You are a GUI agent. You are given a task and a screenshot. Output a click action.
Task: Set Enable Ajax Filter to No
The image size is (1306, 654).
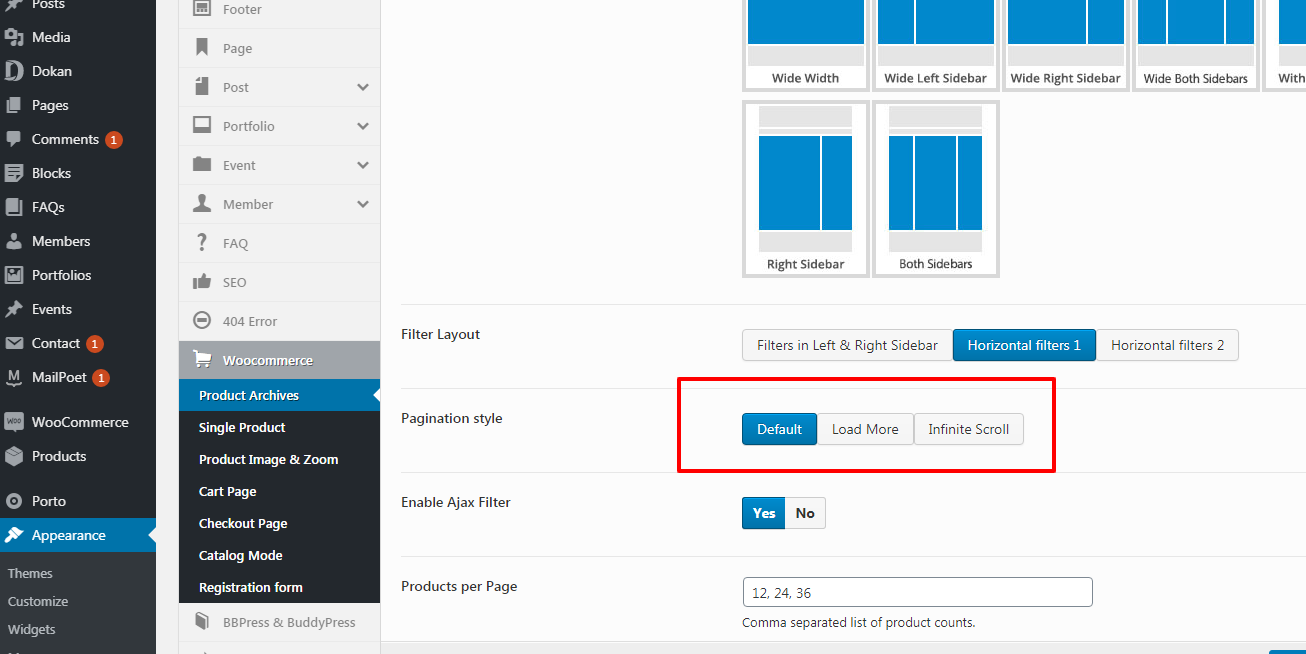(805, 513)
